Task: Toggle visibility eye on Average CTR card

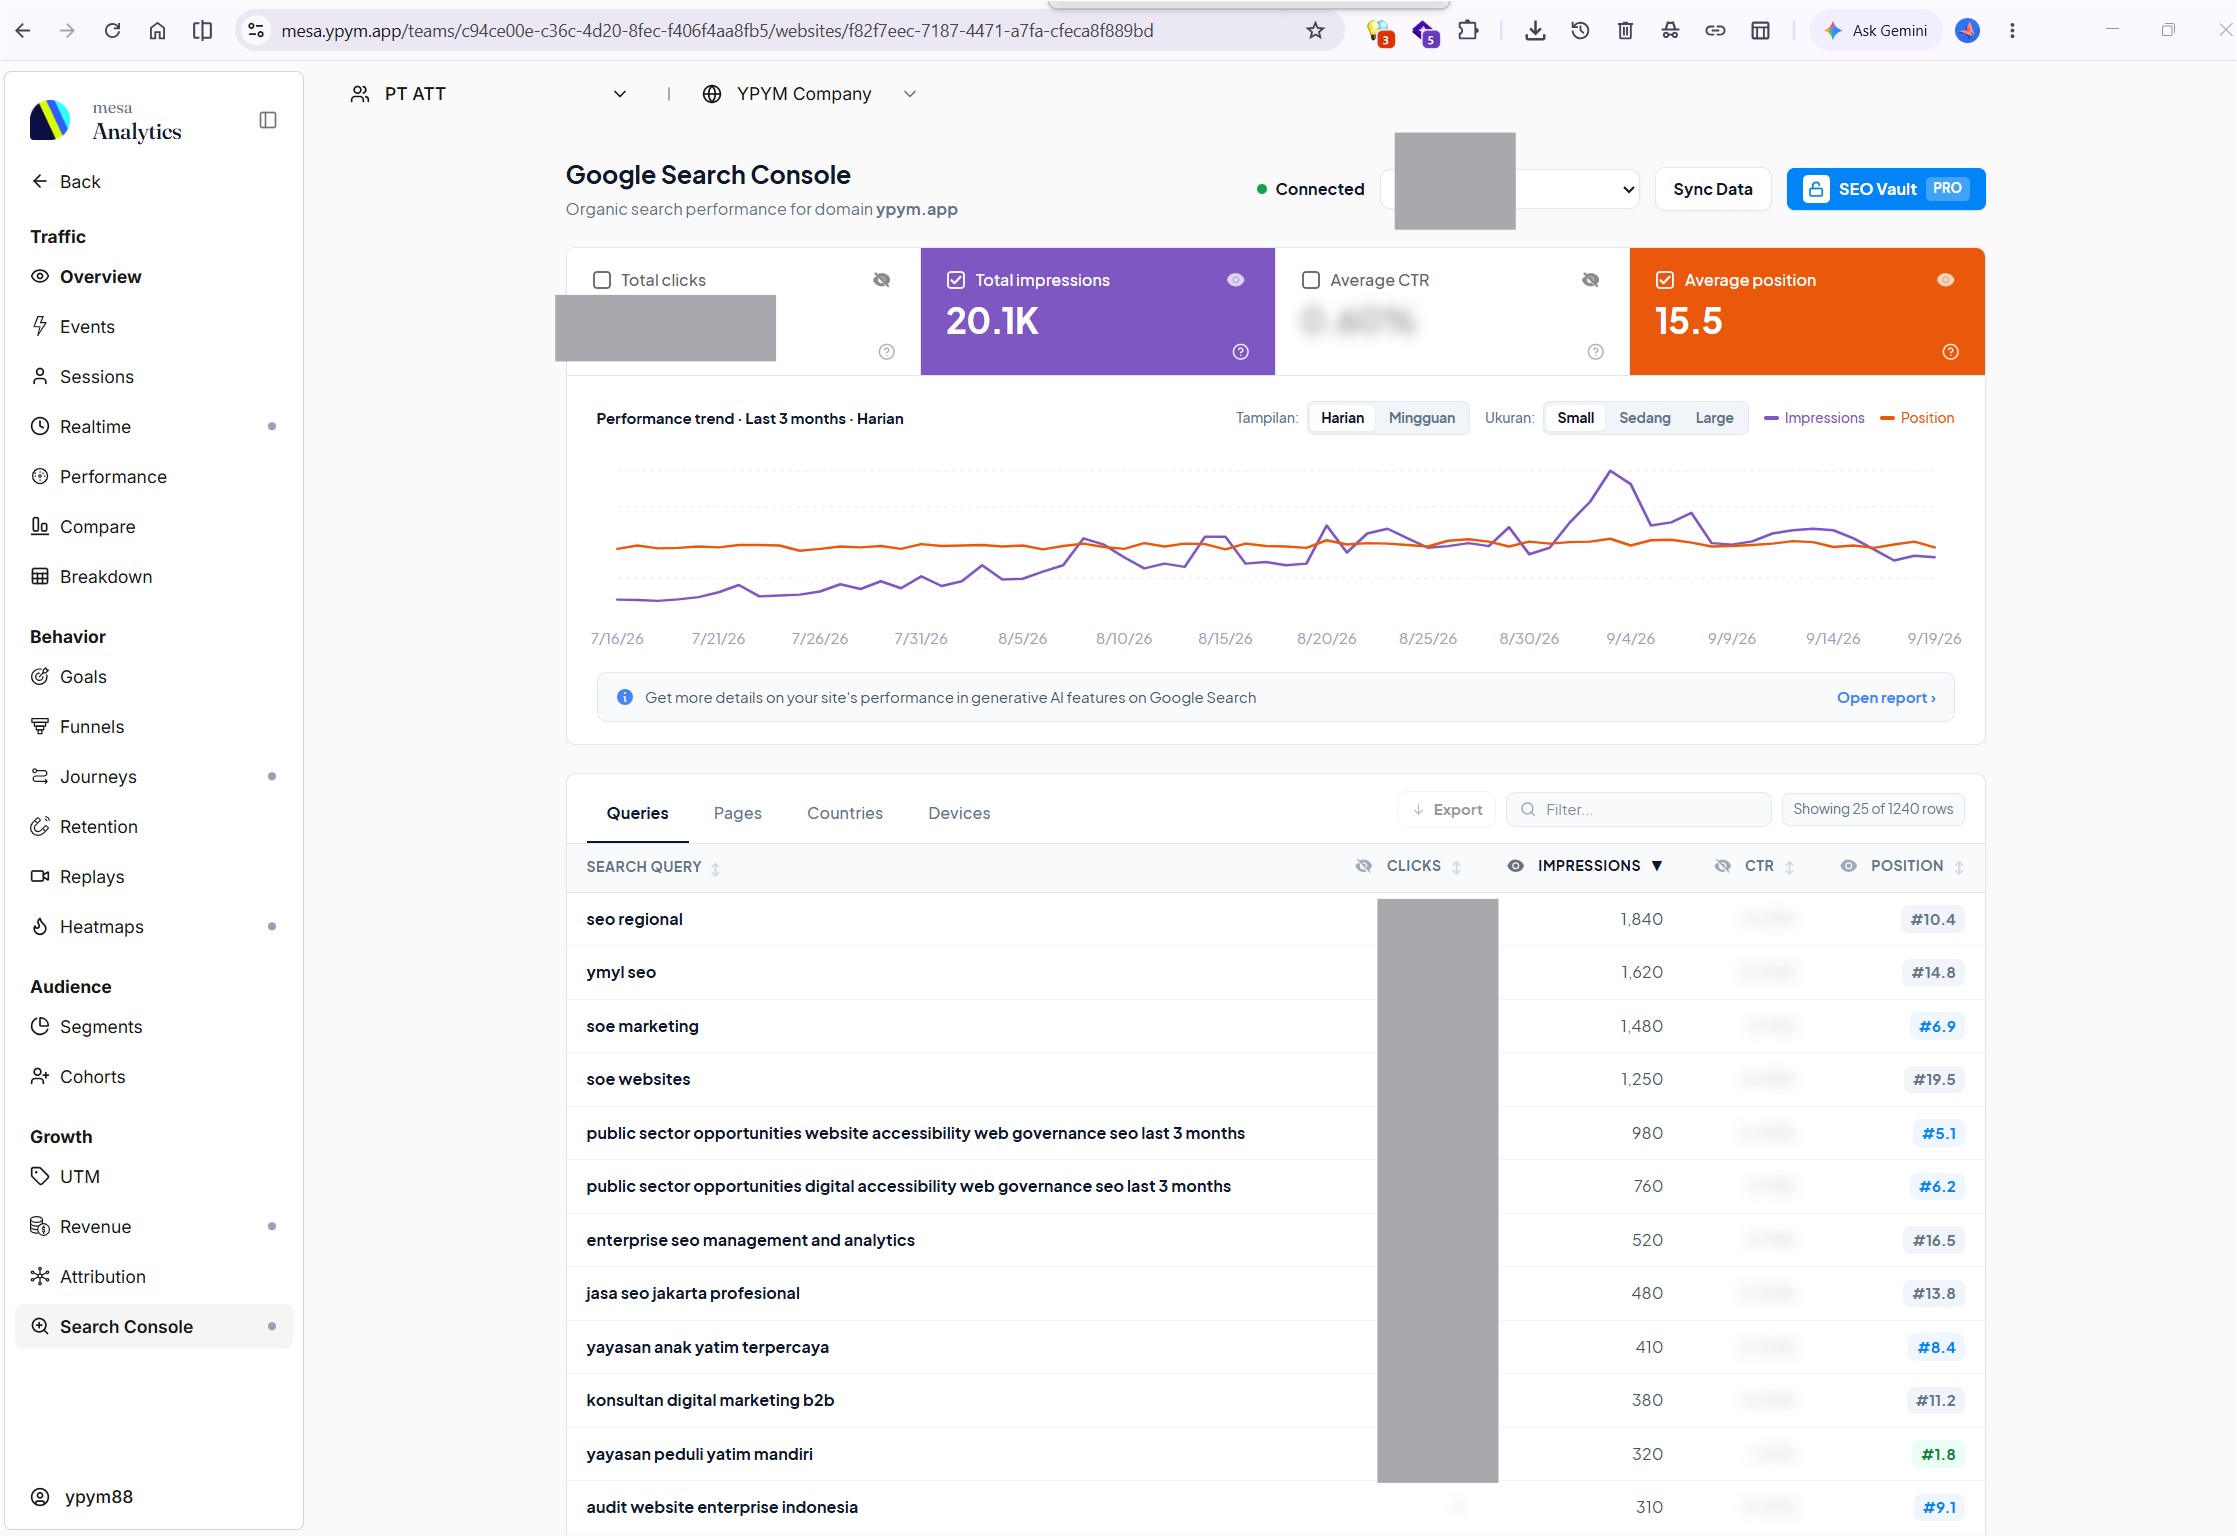Action: [x=1590, y=280]
